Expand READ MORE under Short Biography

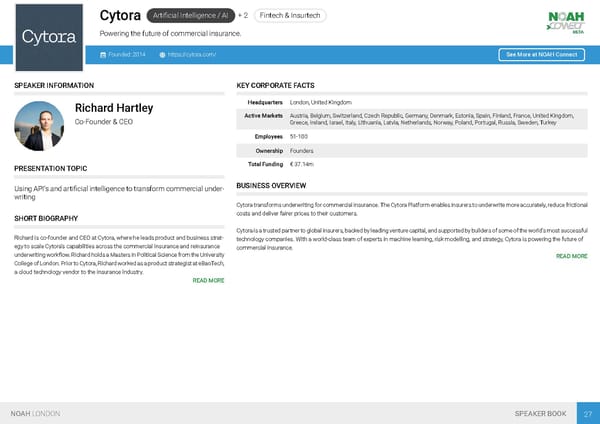[x=207, y=281]
